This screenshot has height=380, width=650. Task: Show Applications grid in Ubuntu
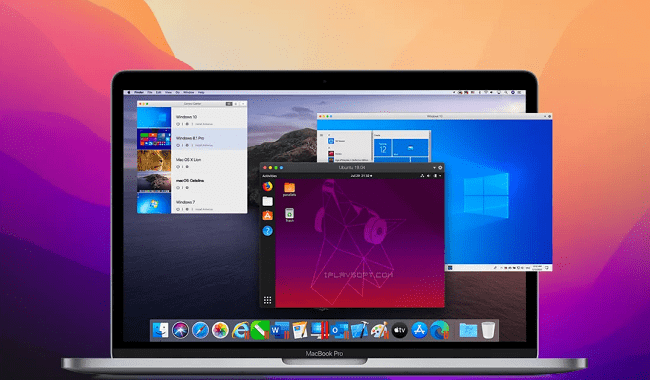(x=267, y=300)
